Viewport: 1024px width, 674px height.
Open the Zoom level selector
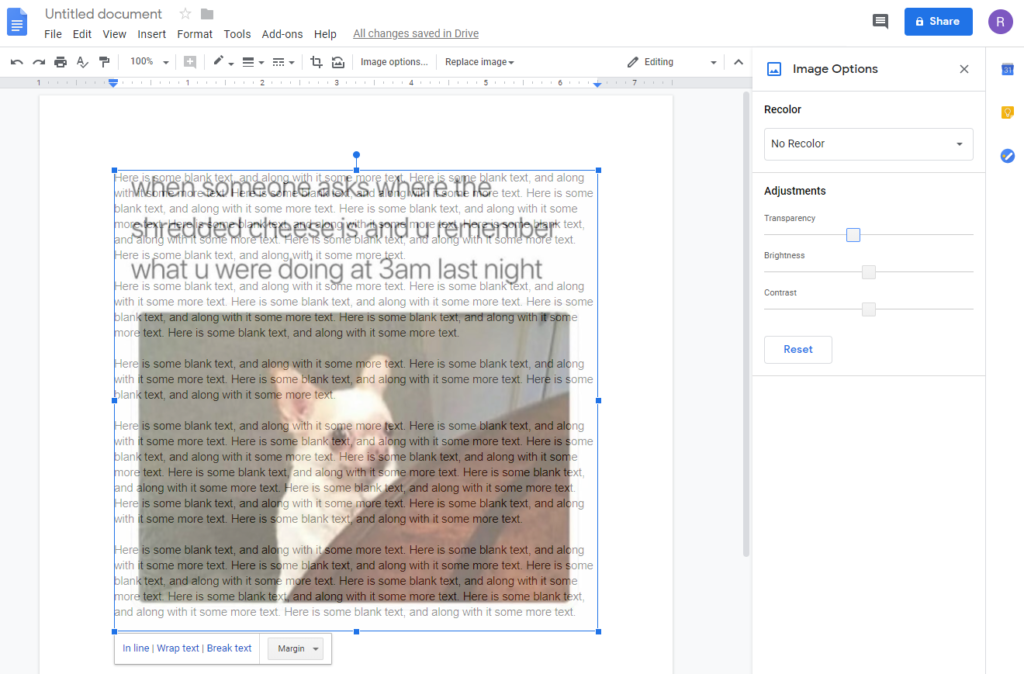(147, 61)
